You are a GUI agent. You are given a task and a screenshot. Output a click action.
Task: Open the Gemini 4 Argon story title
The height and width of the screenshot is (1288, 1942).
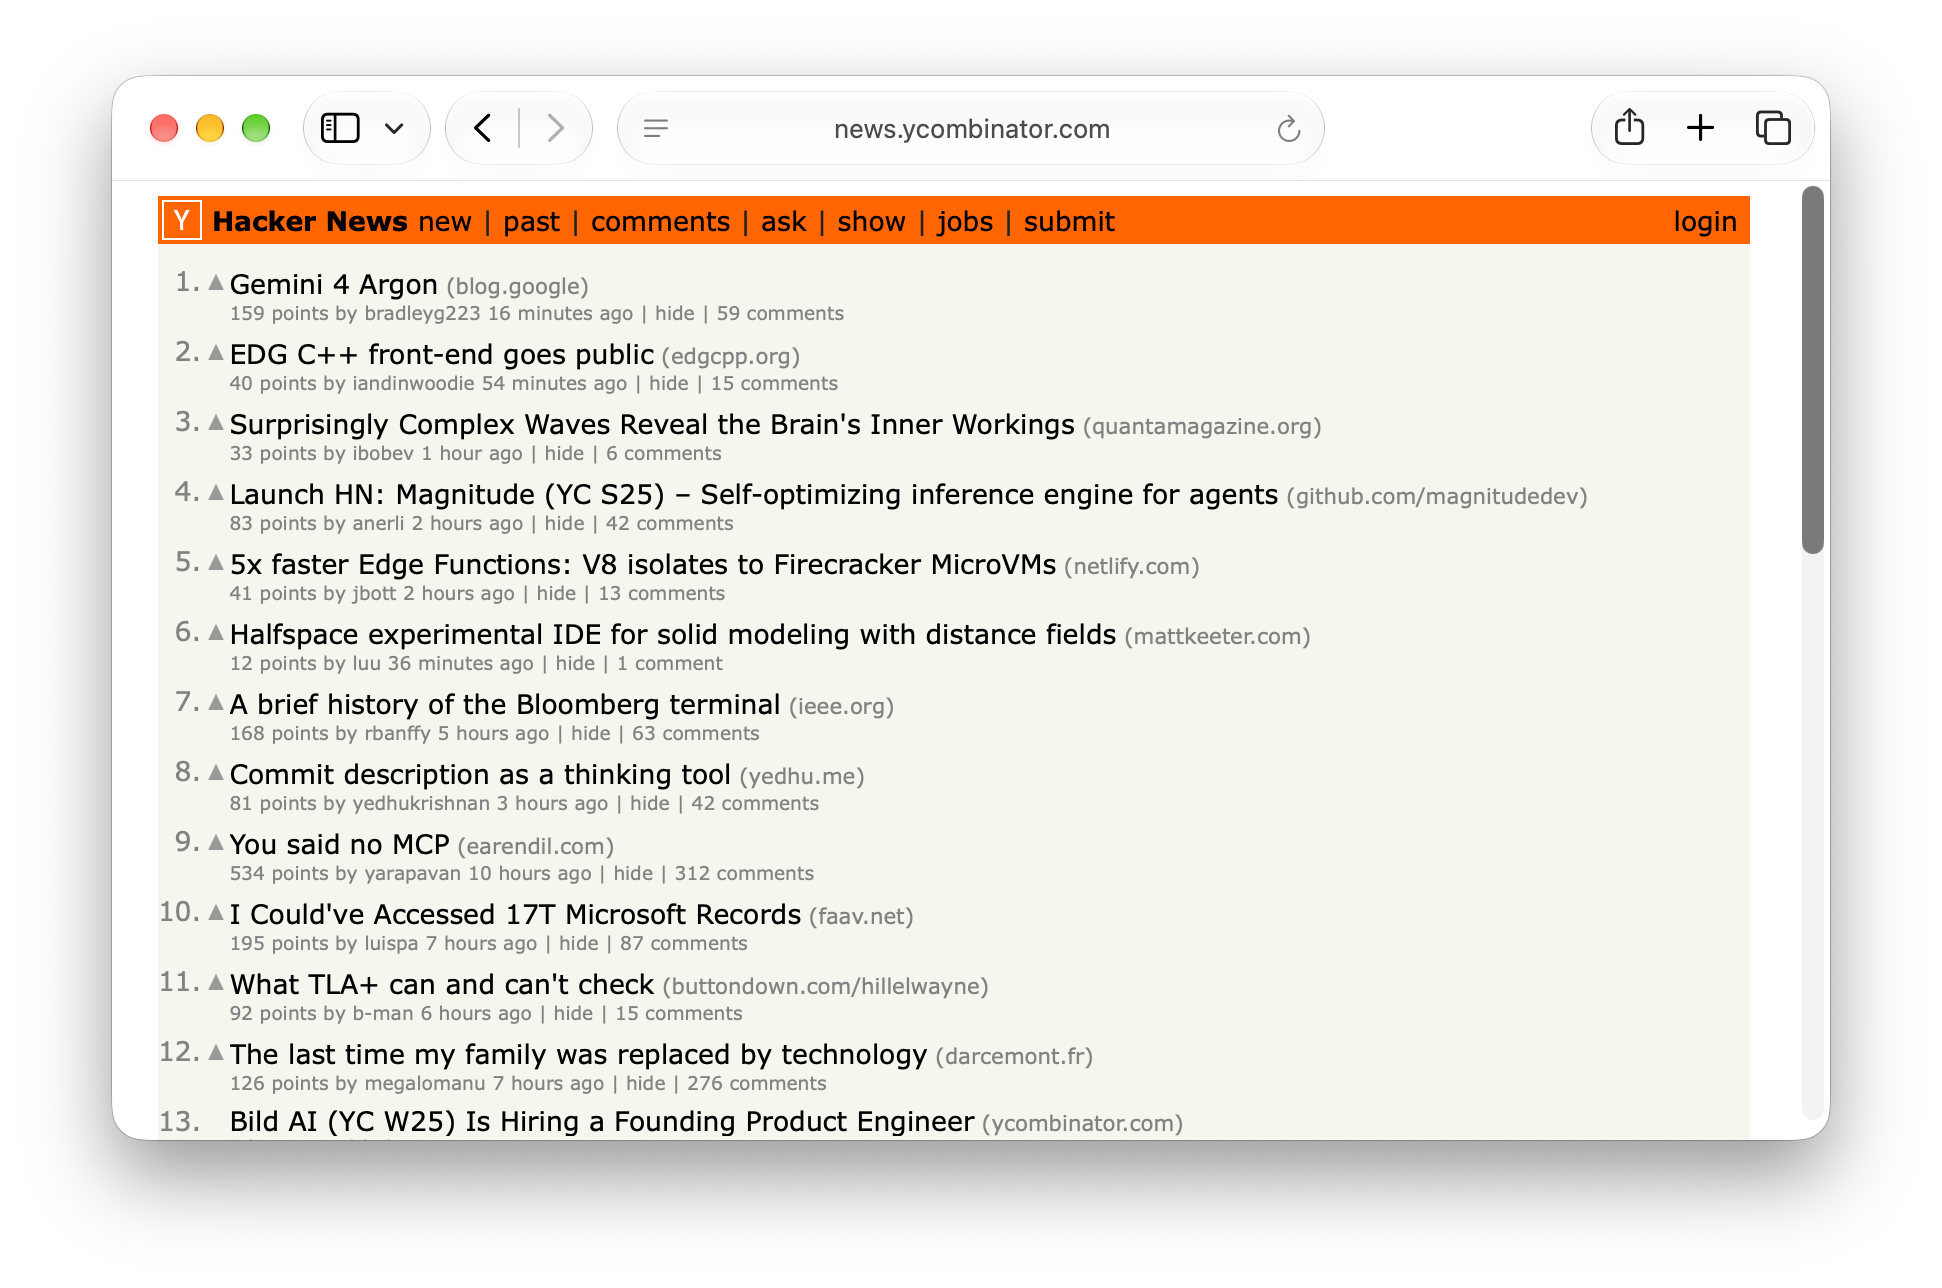click(334, 285)
